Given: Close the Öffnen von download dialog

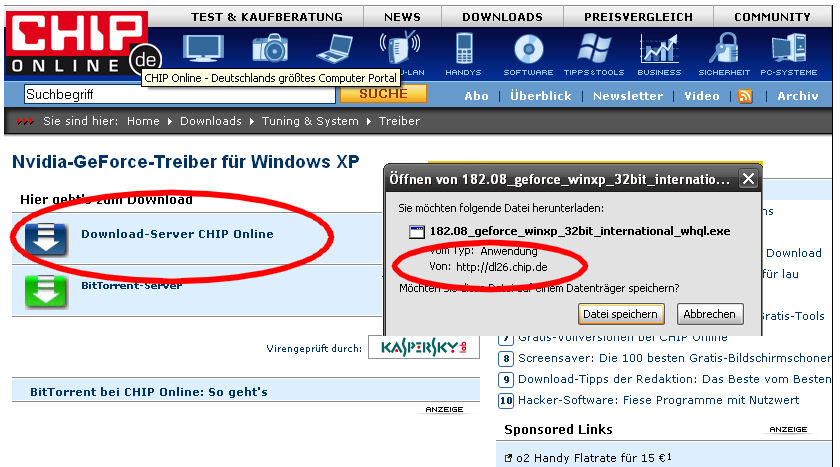Looking at the screenshot, I should [748, 179].
